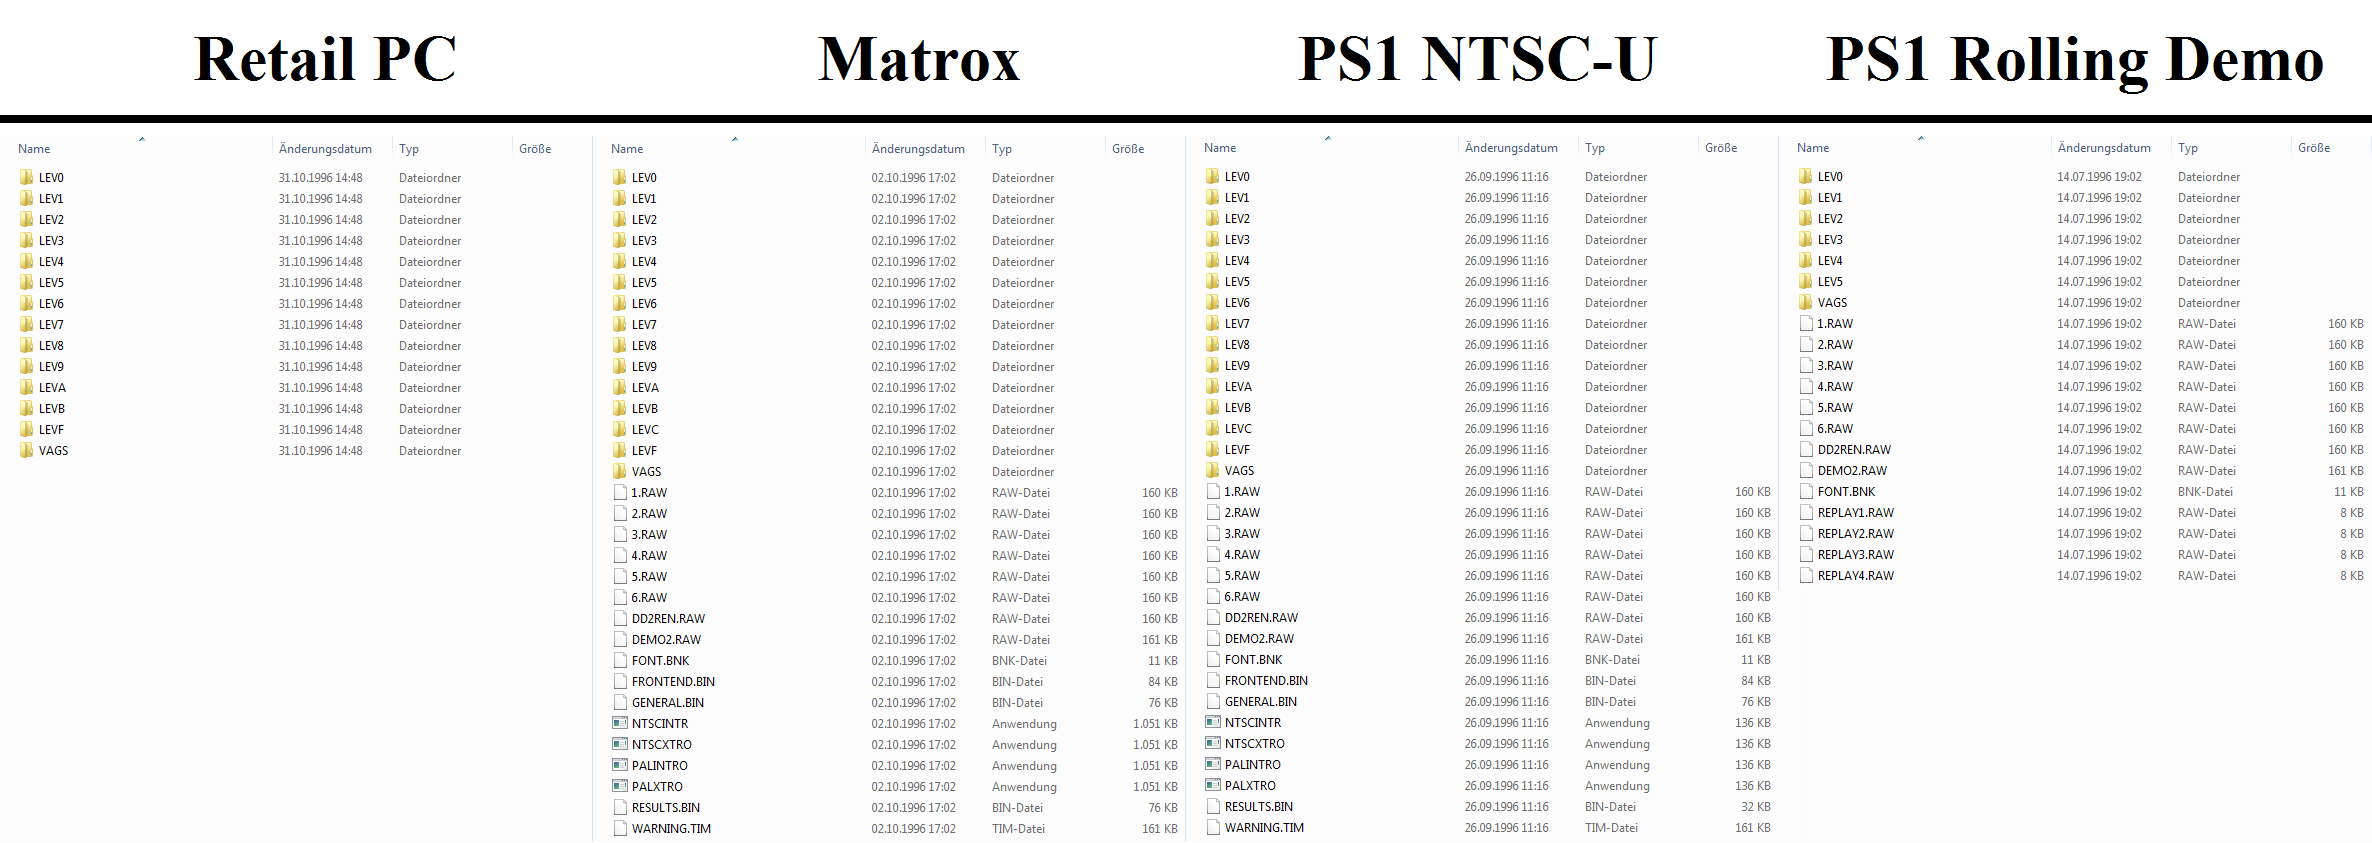Screen dimensions: 2372x843
Task: Click PALXTRO application icon in PS1 NTSC-U list
Action: [1213, 786]
